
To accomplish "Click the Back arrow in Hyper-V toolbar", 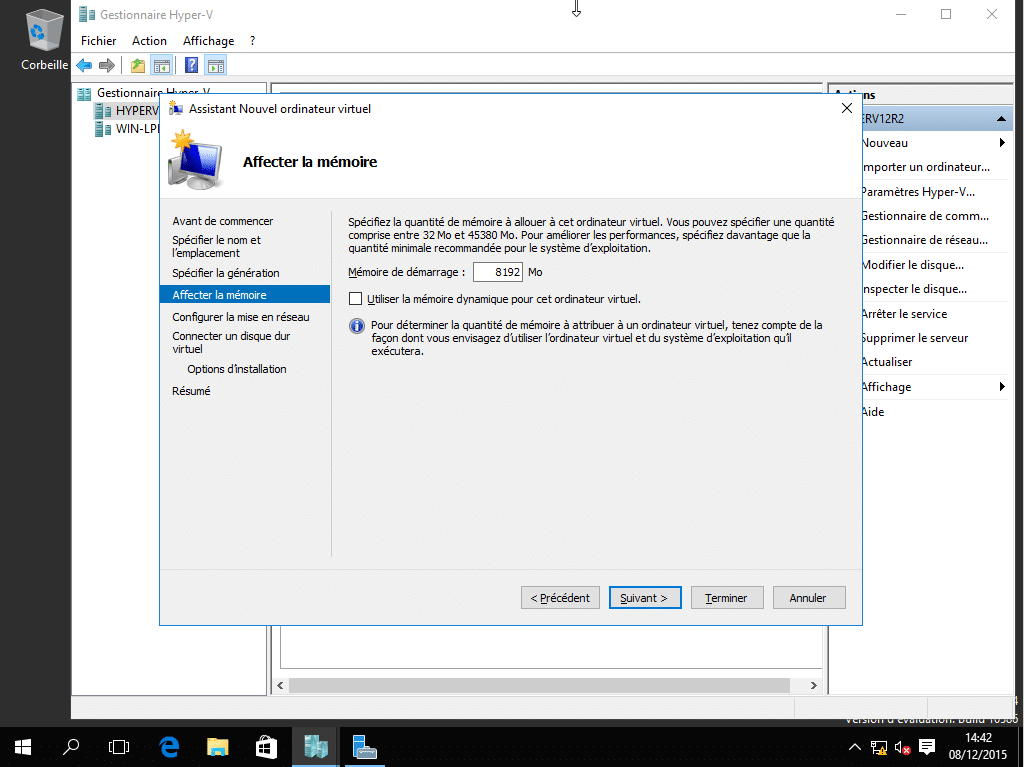I will point(84,65).
